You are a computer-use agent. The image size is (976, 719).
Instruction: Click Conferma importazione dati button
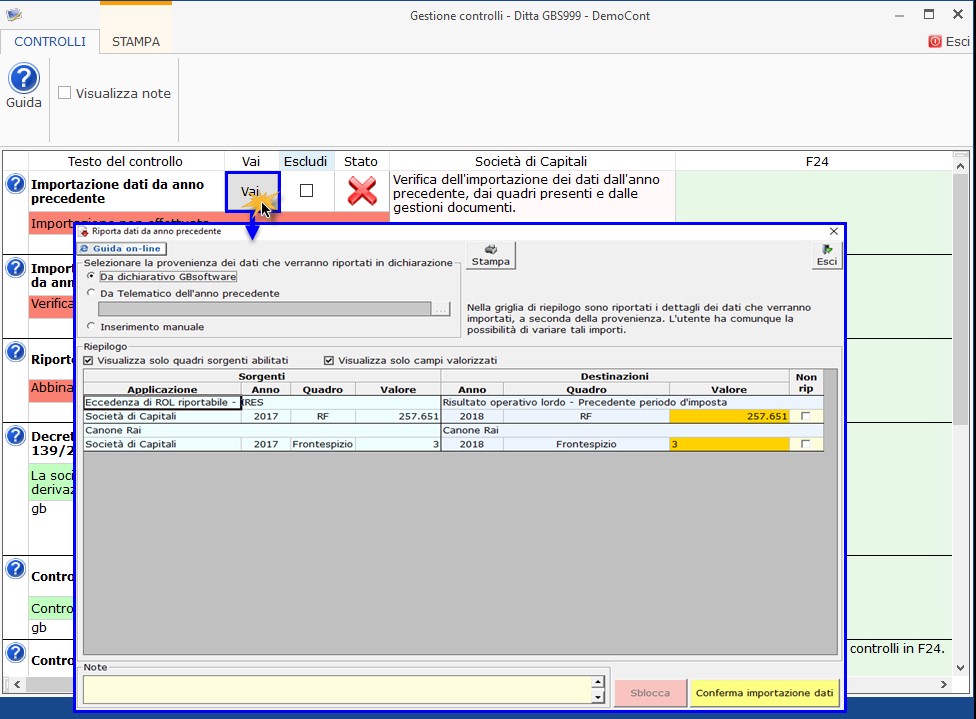[x=764, y=692]
